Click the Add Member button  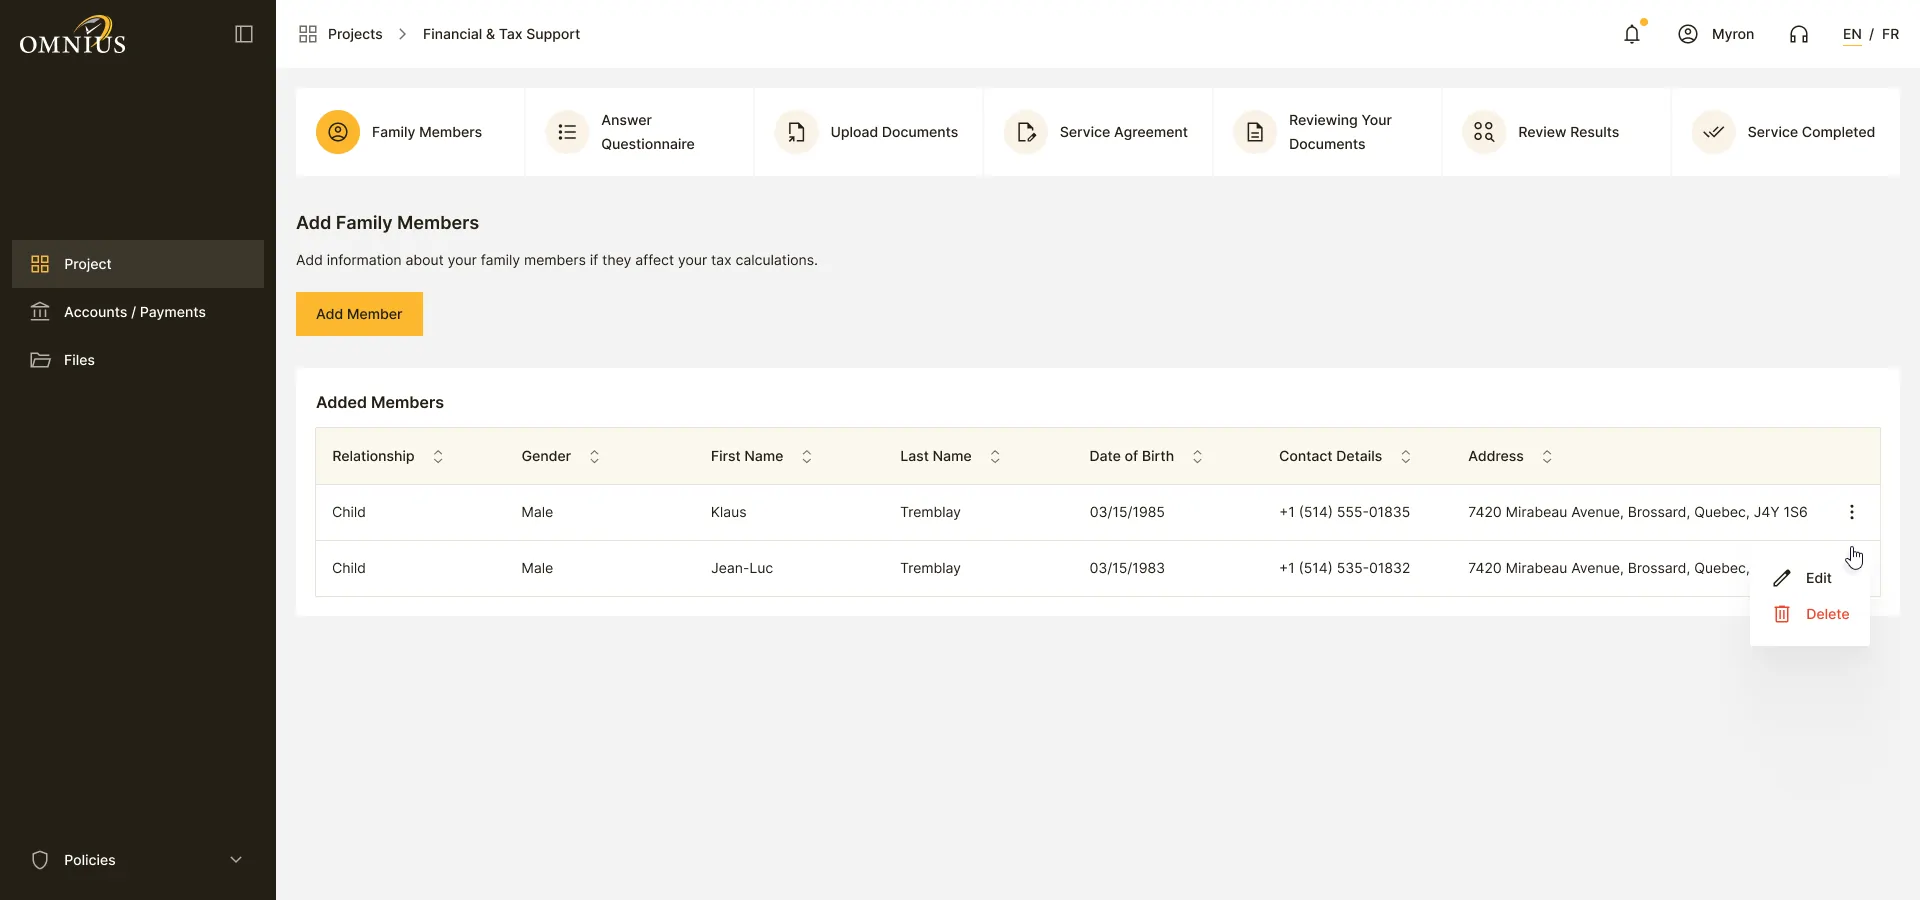[359, 314]
